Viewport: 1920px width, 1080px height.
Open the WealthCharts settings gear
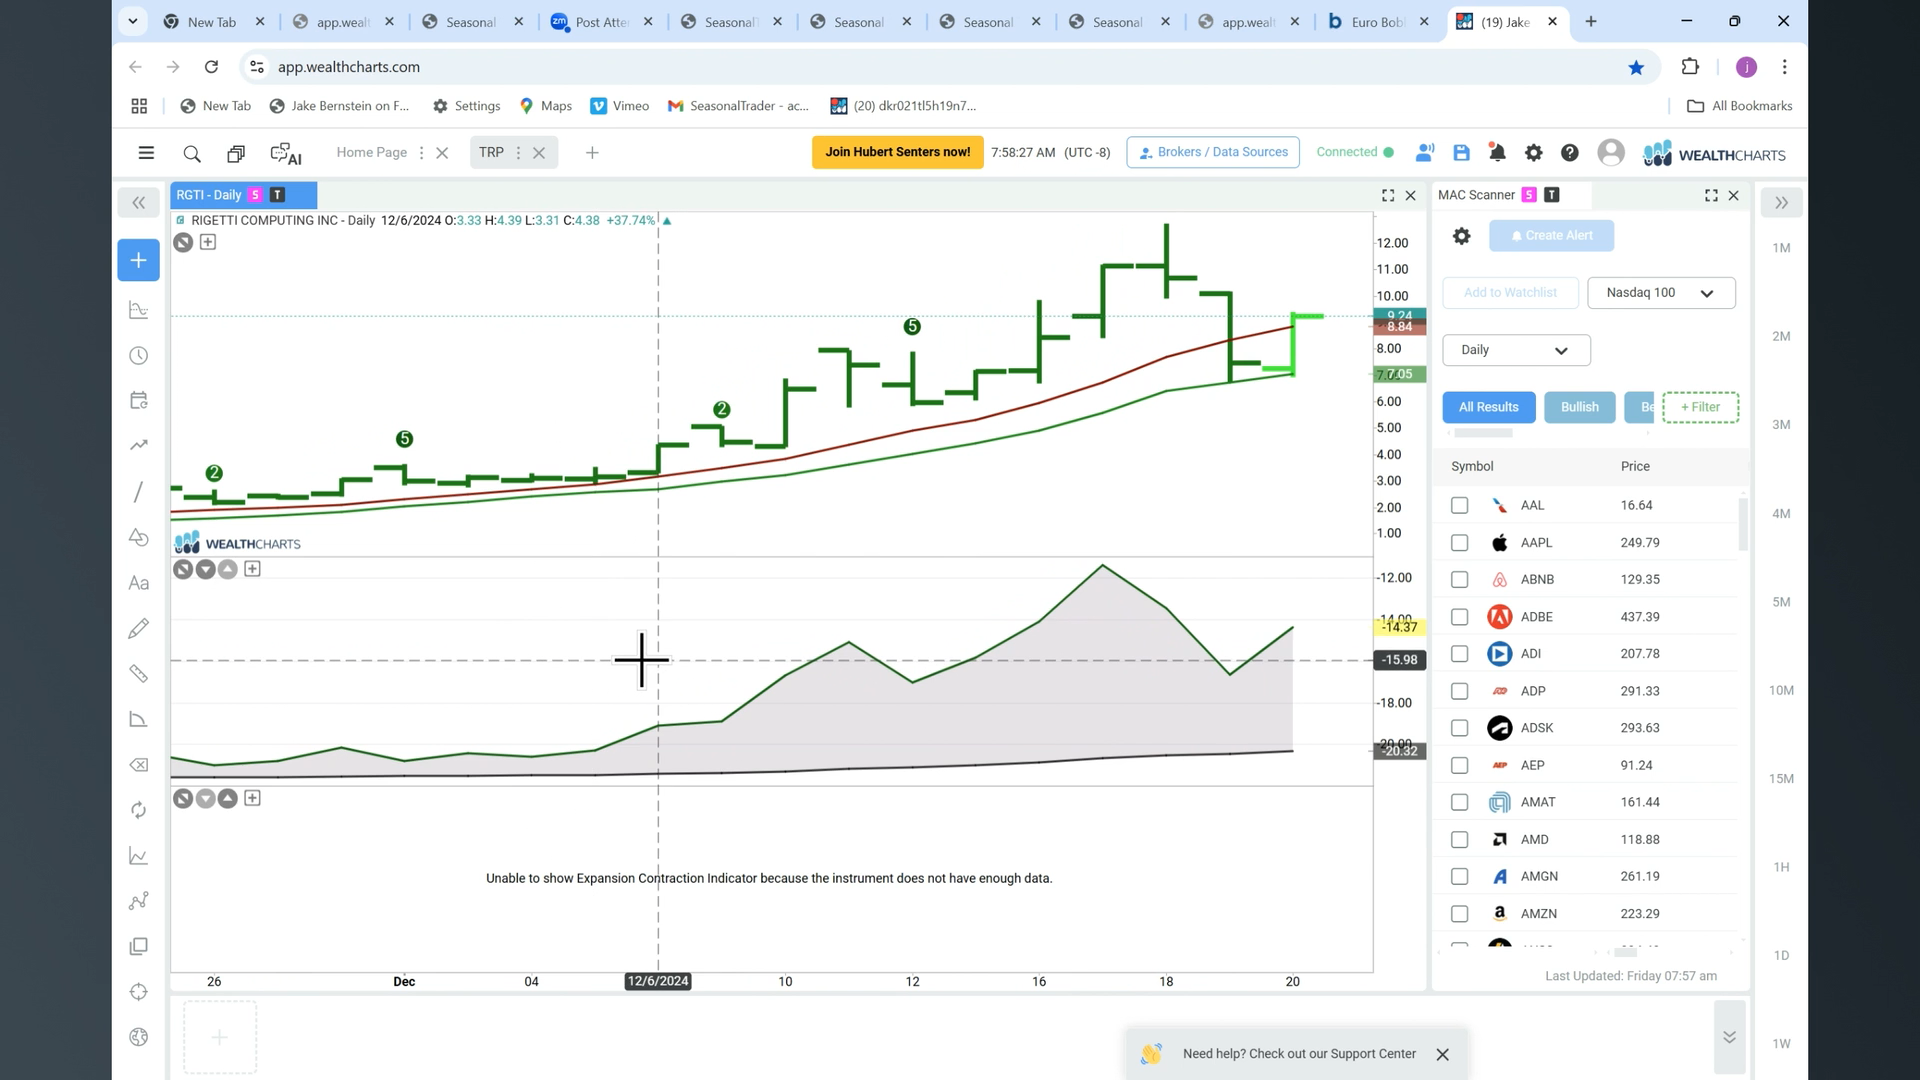pos(1533,152)
